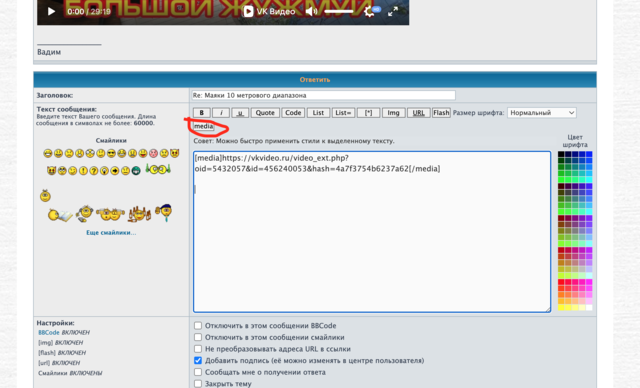This screenshot has height=388, width=640.
Task: Insert a URL tag
Action: [419, 113]
